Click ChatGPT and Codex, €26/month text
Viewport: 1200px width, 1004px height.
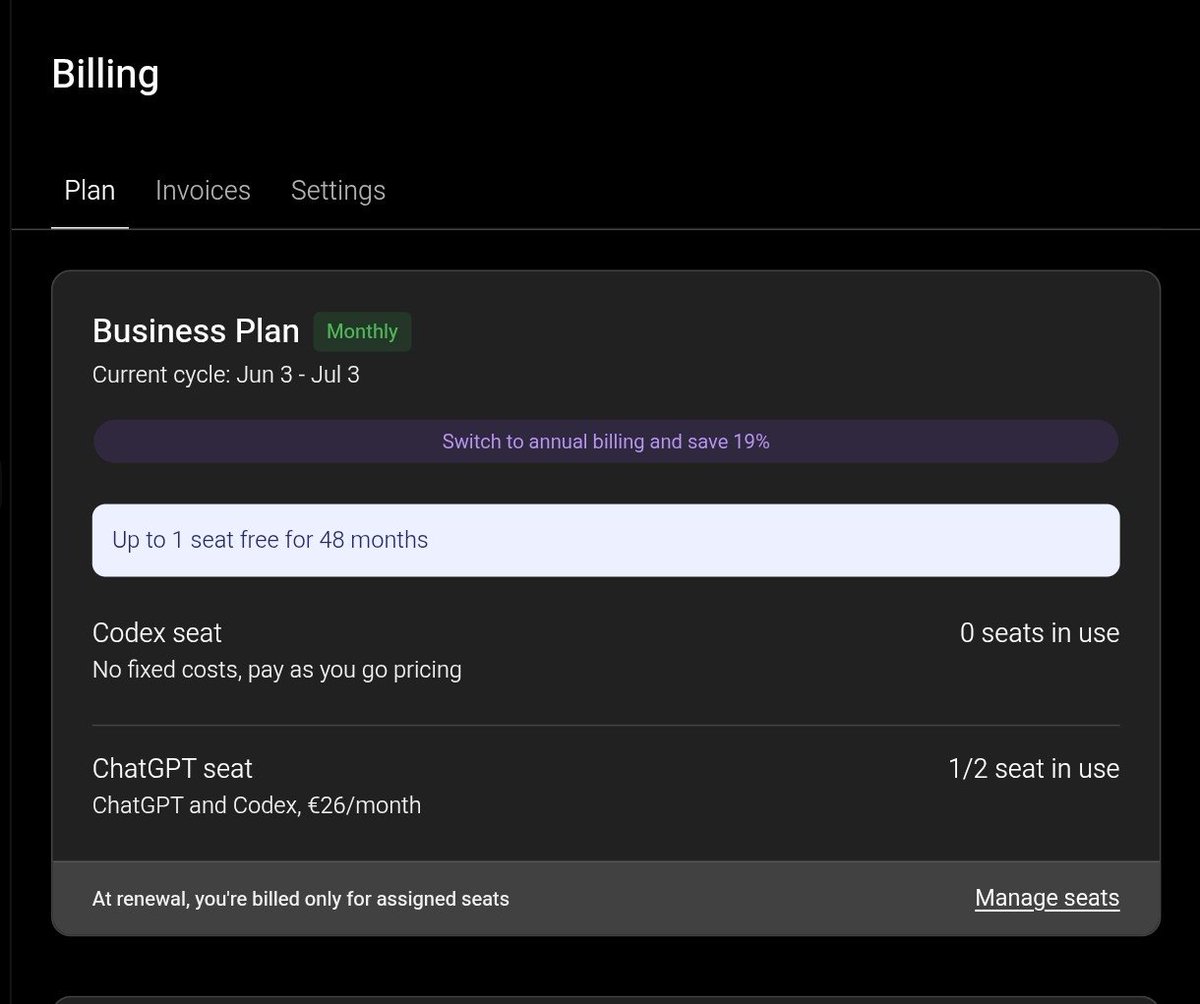[x=256, y=805]
